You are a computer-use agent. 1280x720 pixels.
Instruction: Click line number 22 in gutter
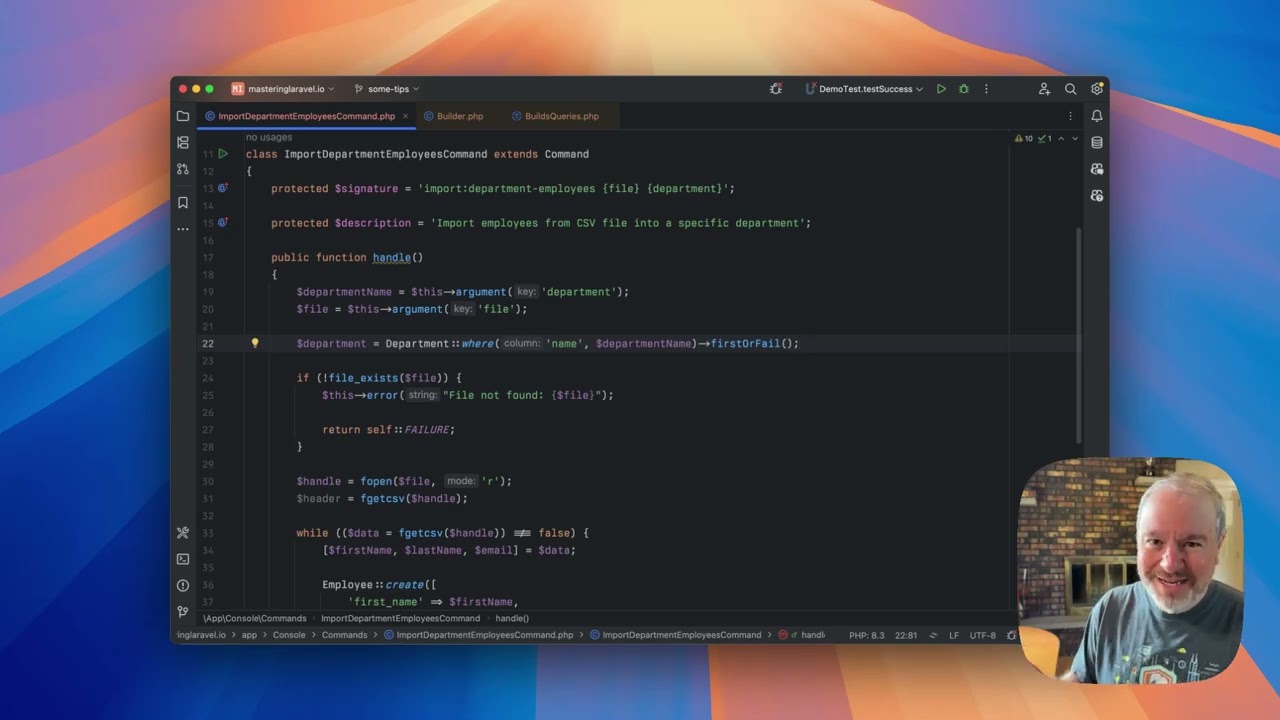(208, 343)
